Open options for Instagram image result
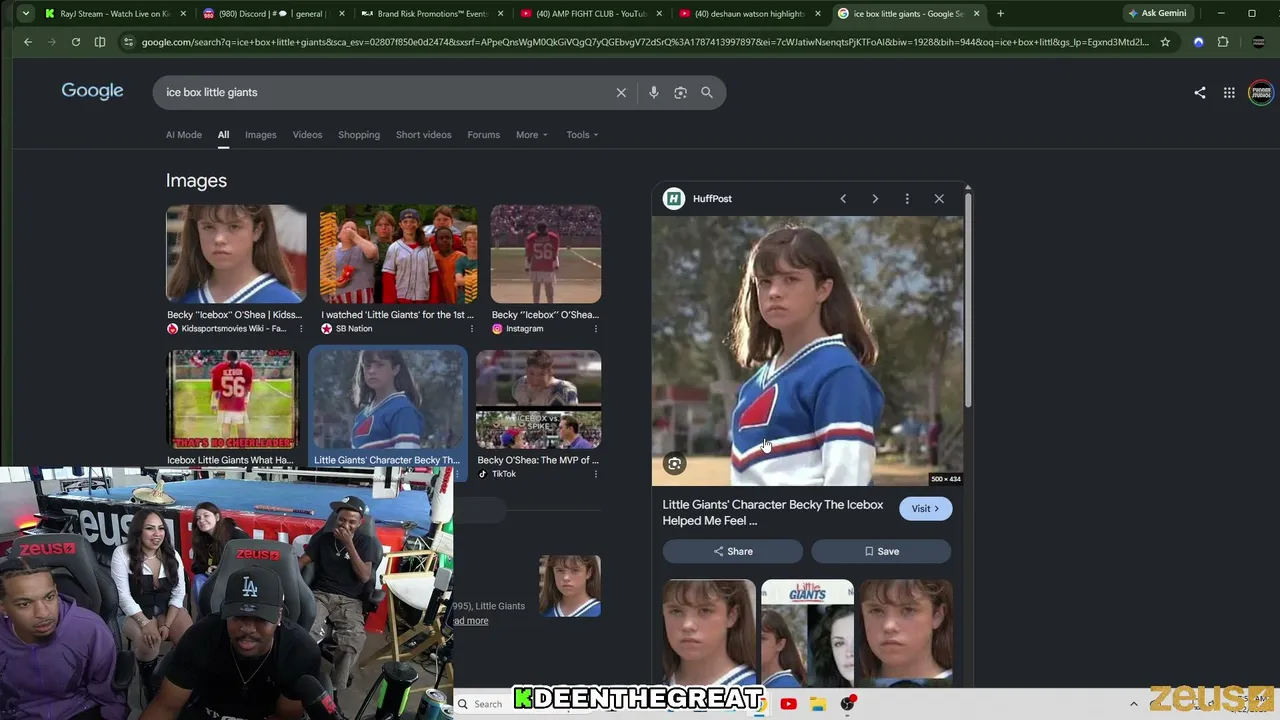The width and height of the screenshot is (1280, 720). coord(596,329)
